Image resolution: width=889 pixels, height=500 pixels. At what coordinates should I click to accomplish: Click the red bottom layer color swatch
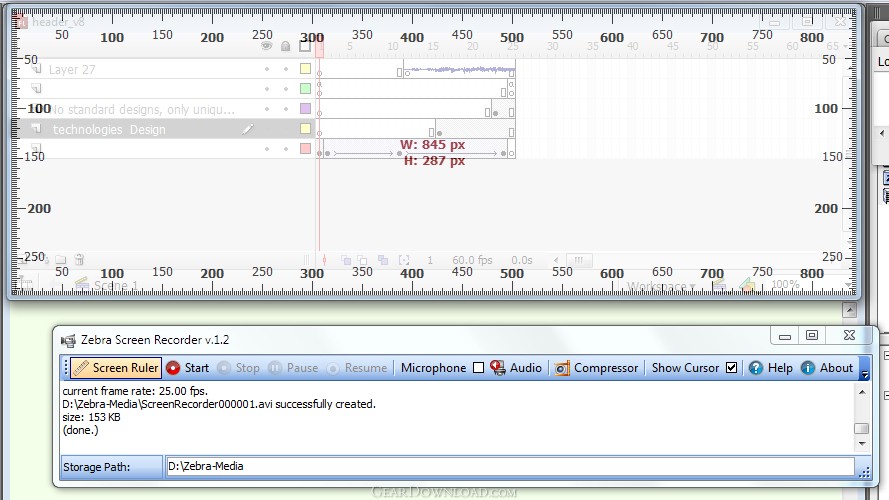tap(305, 148)
